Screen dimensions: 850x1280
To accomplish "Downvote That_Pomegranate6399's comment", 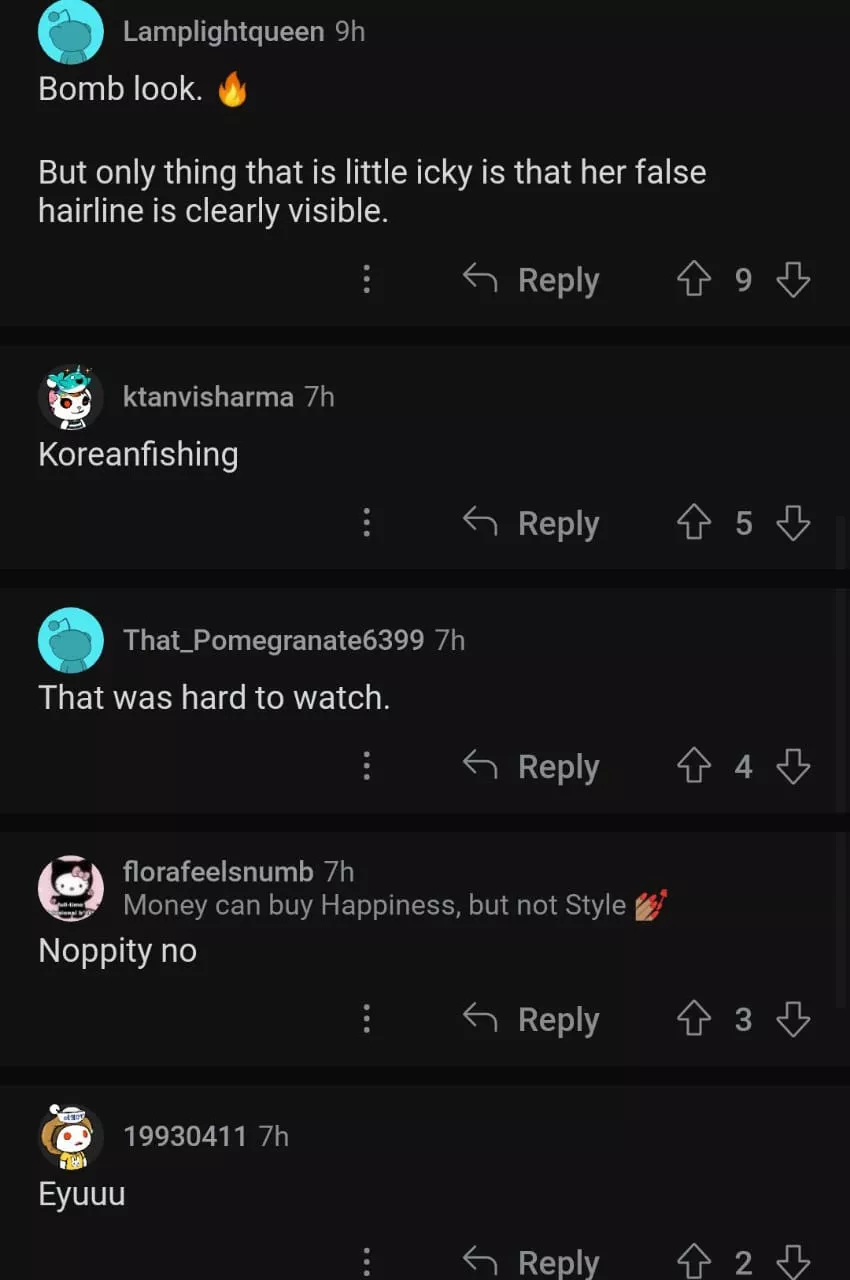I will coord(793,766).
